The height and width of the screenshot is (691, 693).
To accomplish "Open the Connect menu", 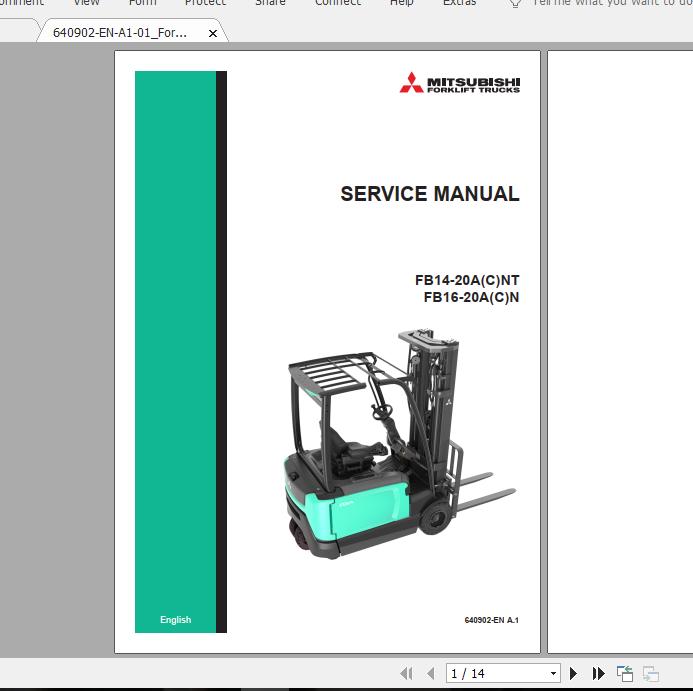I will [338, 2].
